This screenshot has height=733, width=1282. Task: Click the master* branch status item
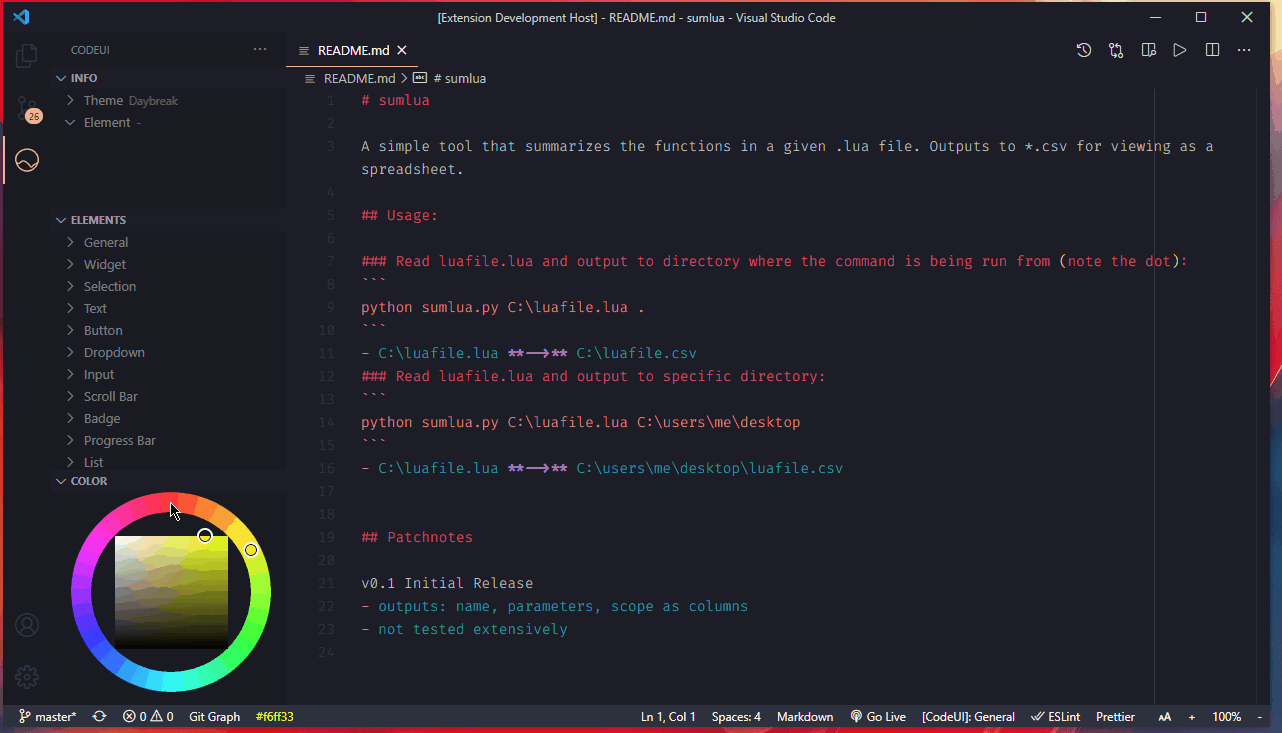click(47, 717)
